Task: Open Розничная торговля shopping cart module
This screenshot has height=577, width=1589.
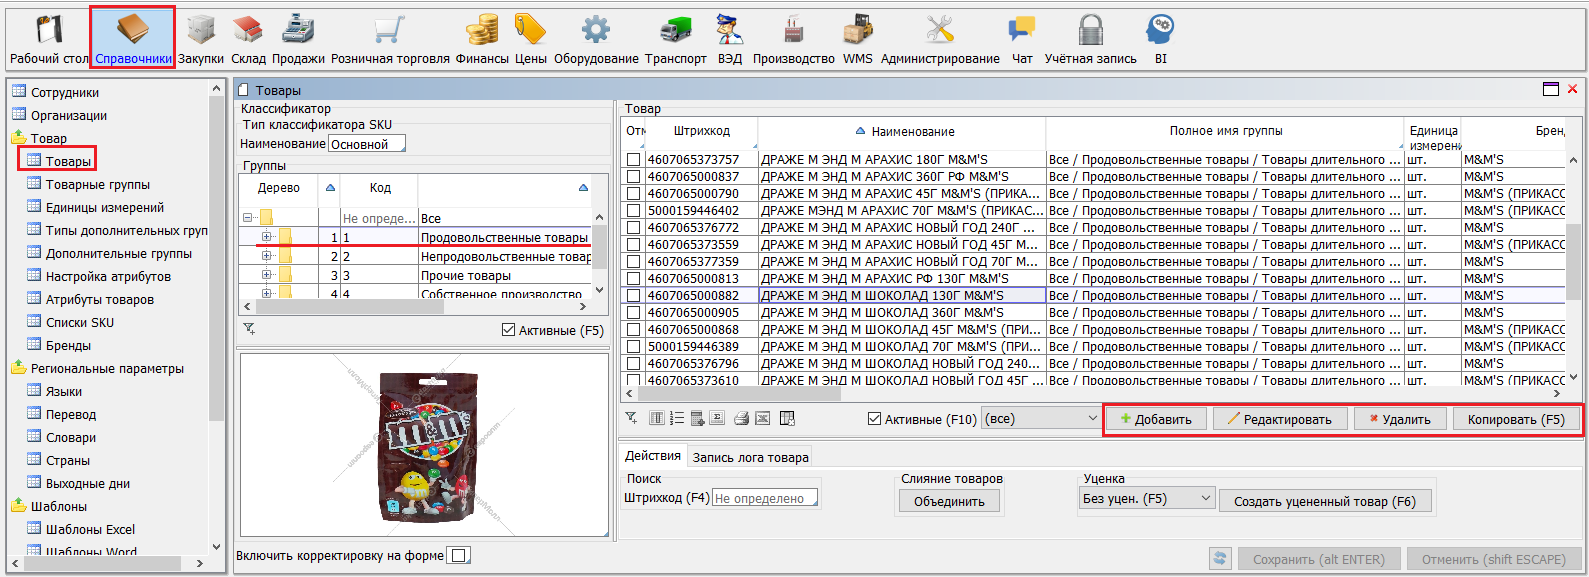Action: [x=390, y=40]
